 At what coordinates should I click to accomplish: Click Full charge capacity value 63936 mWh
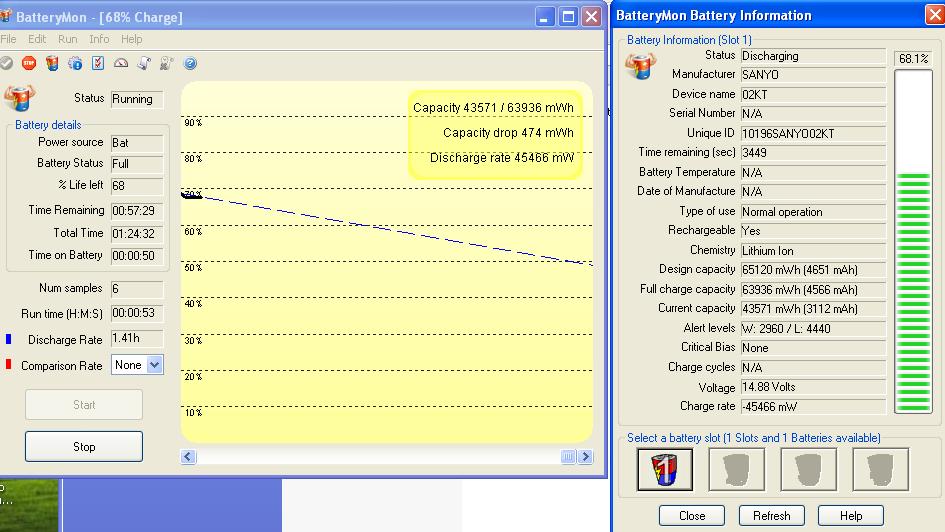(813, 290)
